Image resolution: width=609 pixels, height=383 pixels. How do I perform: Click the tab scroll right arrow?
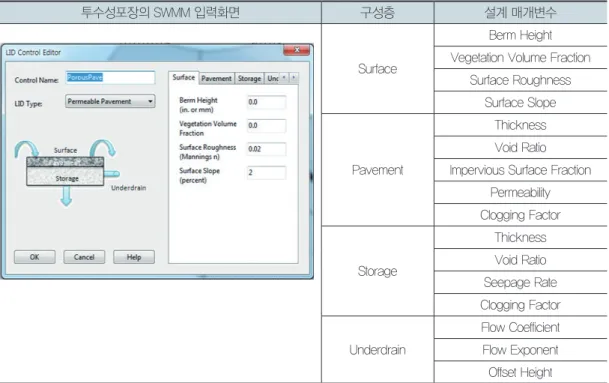(294, 78)
